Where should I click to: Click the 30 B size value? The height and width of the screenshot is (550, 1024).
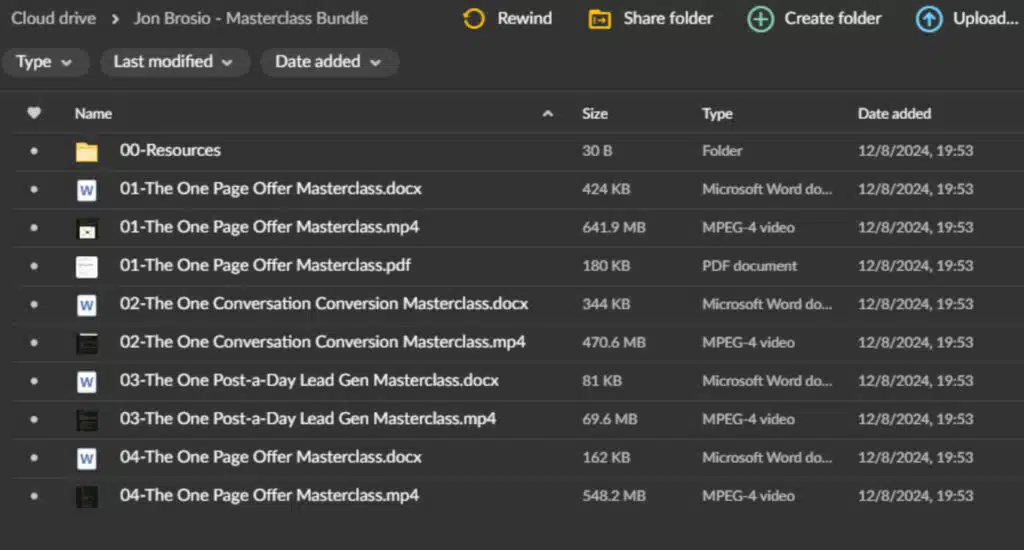[x=597, y=151]
